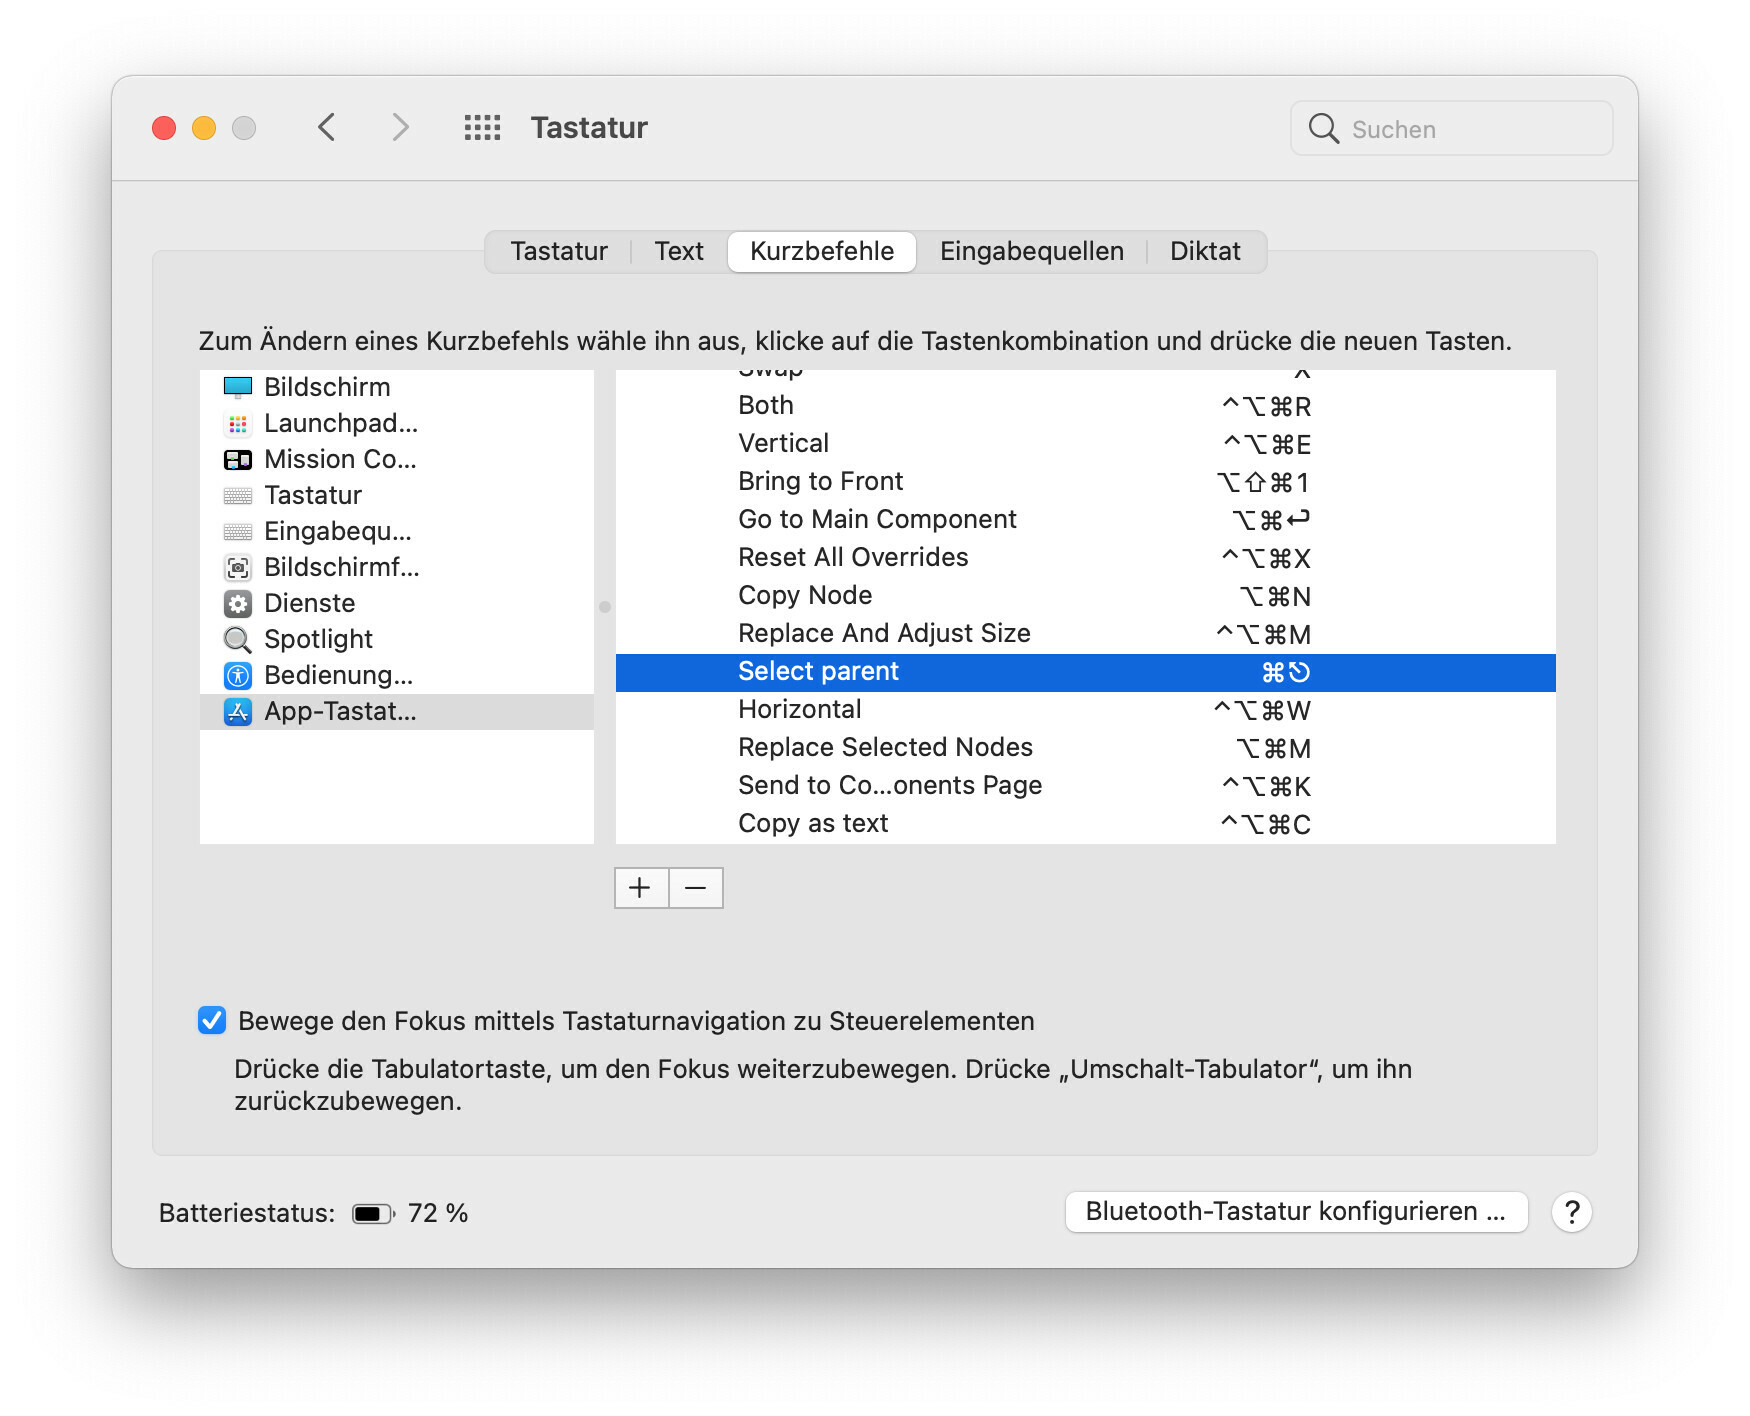Viewport: 1750px width, 1416px height.
Task: Click the ⌃⌥⌘R shortcut for Both
Action: pos(1267,407)
